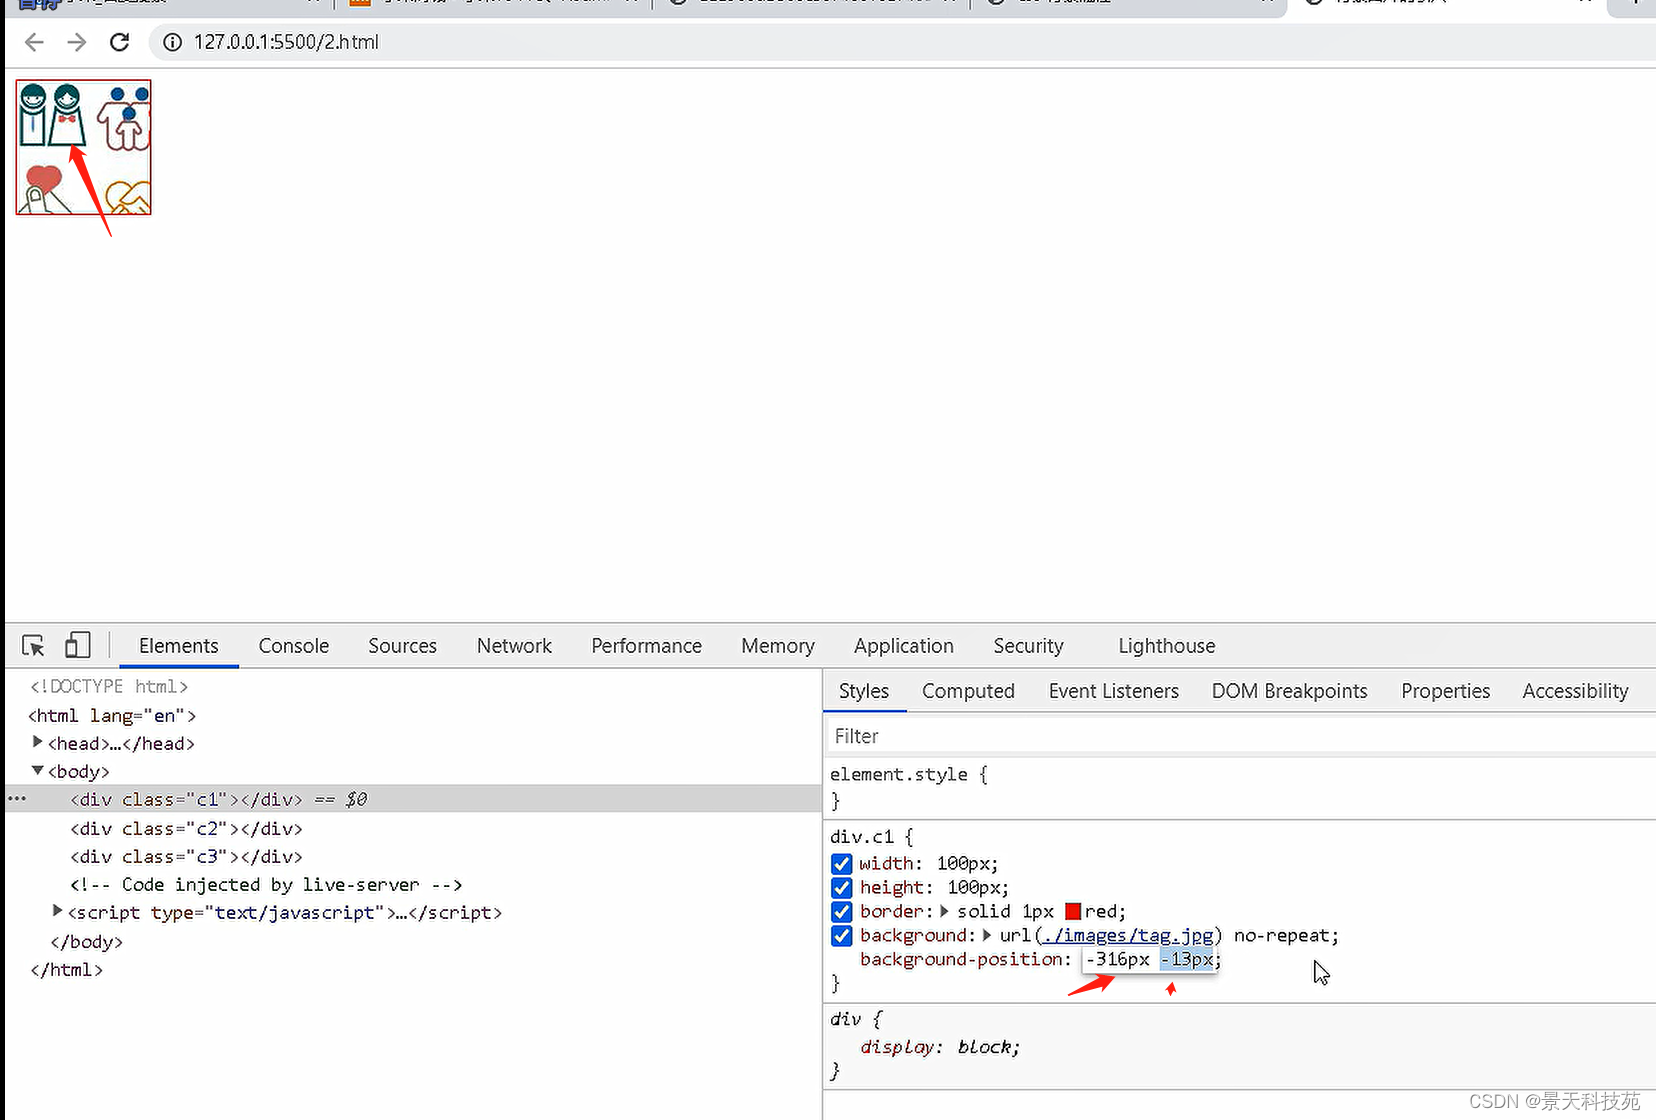Disable the background property checkbox

842,936
